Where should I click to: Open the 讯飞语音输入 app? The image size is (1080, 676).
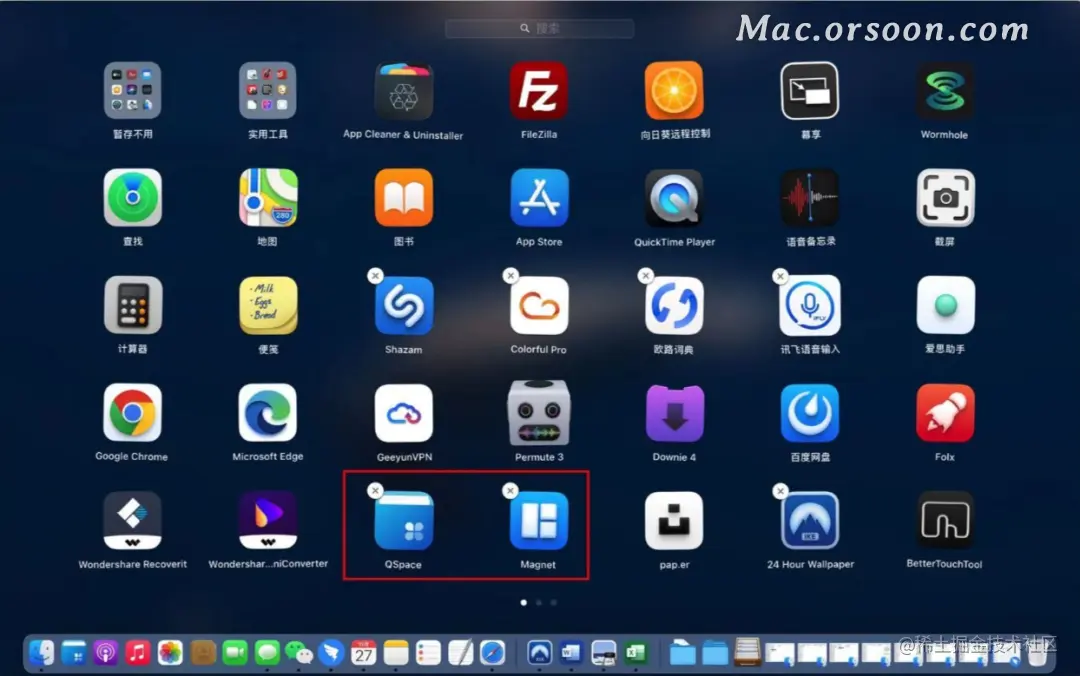(809, 305)
